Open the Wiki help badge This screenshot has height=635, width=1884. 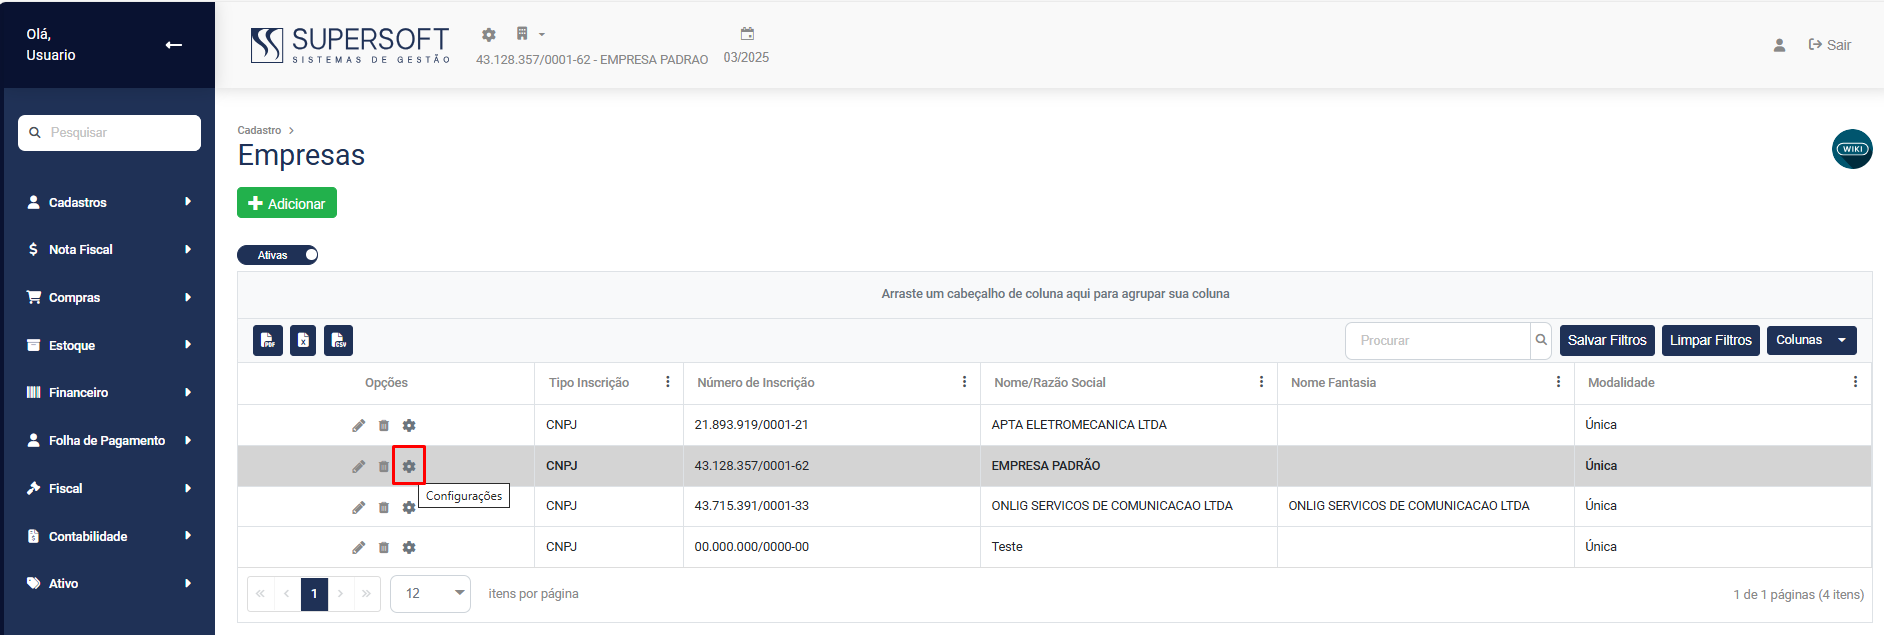[1851, 149]
